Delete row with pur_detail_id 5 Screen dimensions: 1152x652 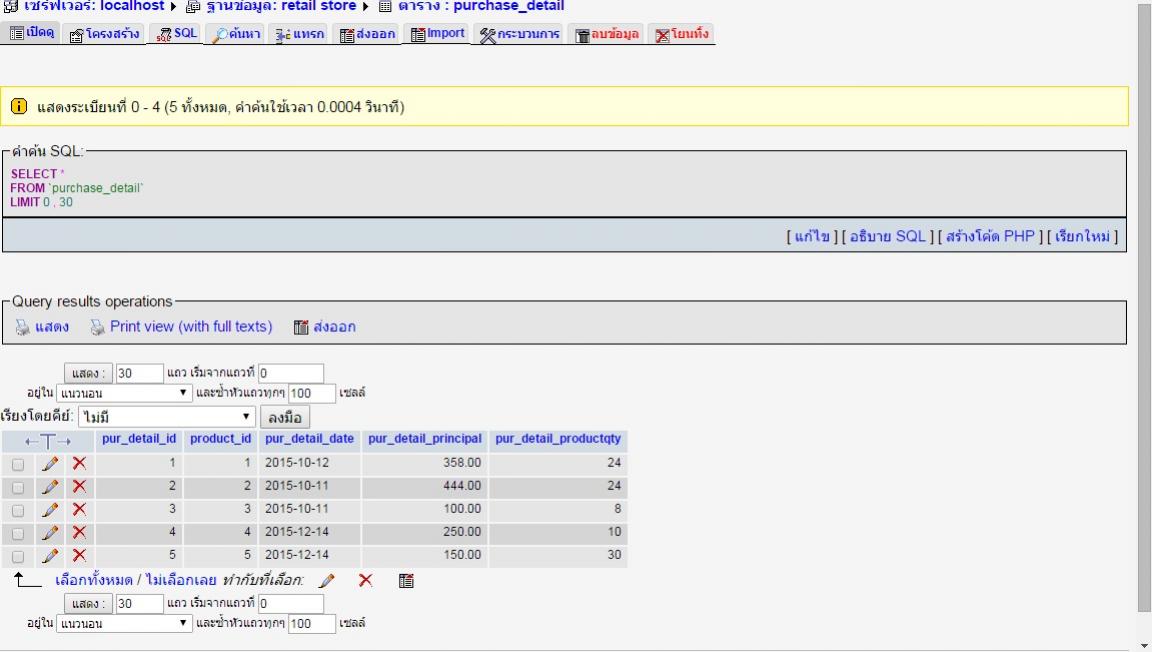coord(79,556)
